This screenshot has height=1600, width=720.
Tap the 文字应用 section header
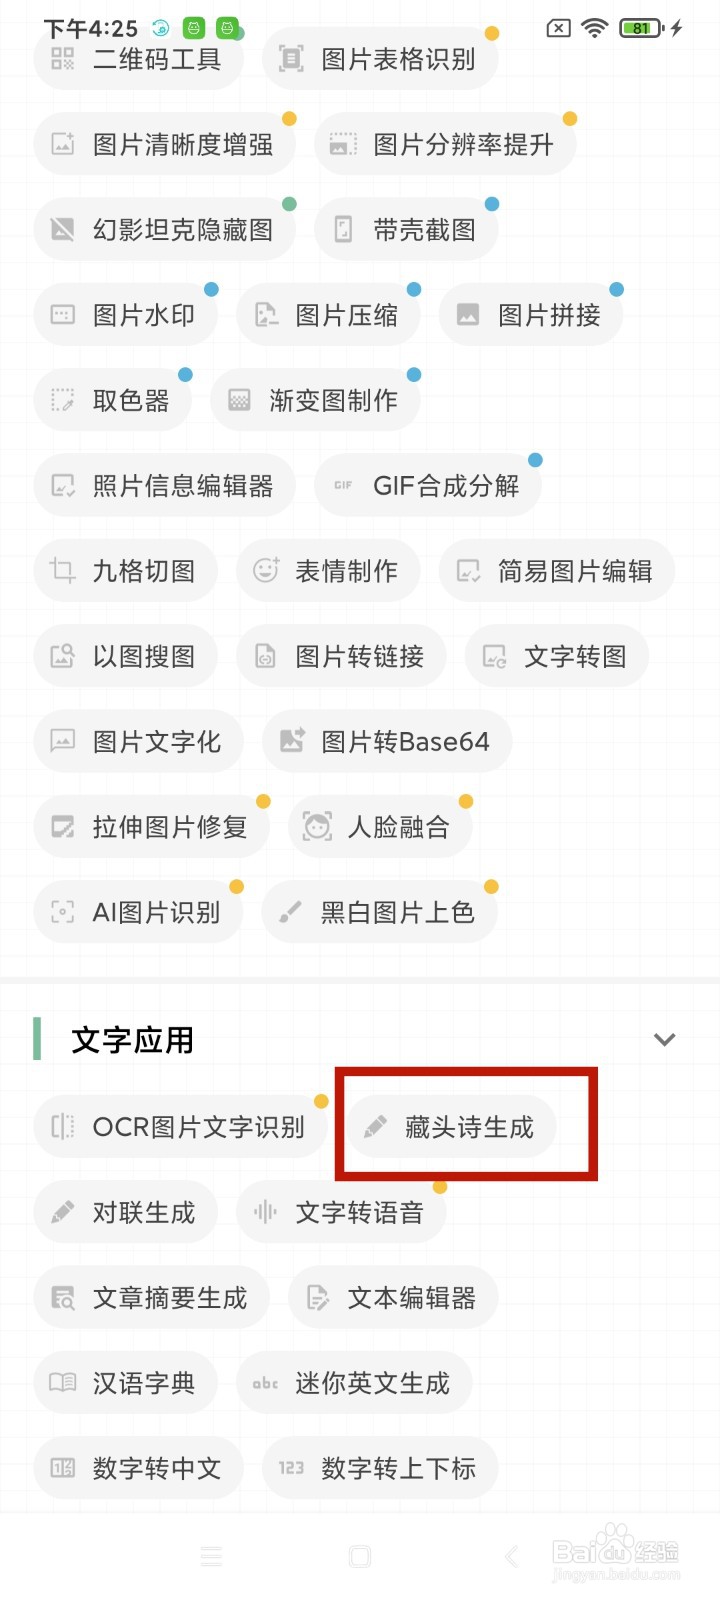tap(132, 1040)
